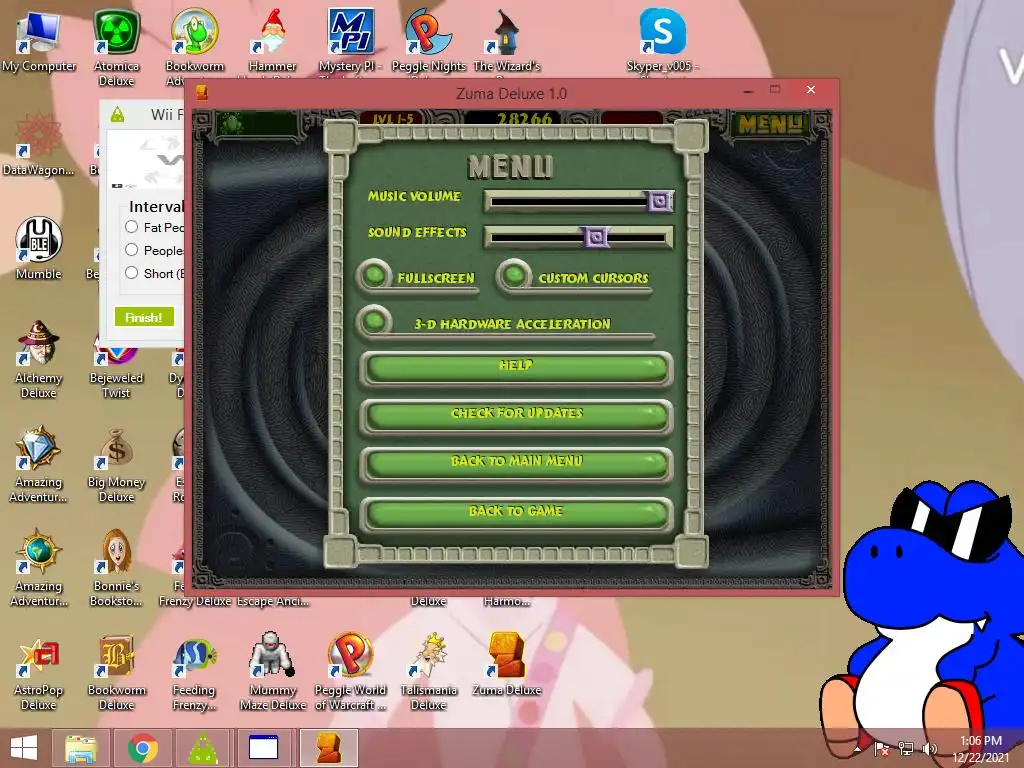Select the Short radio button in Wii window

coord(131,272)
